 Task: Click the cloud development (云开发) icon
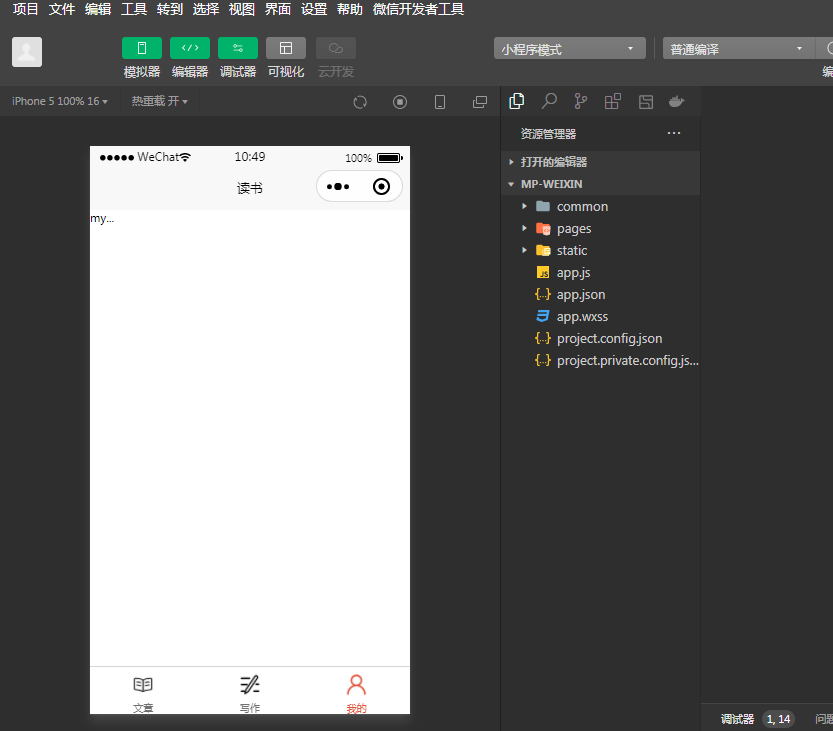[336, 48]
